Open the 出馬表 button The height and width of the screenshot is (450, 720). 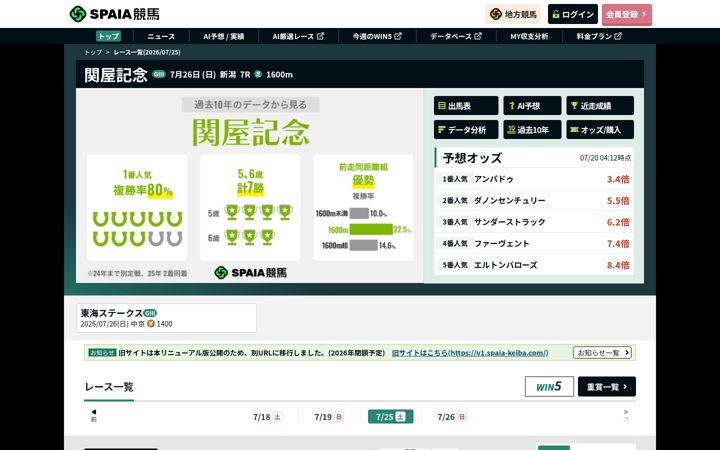pyautogui.click(x=466, y=106)
